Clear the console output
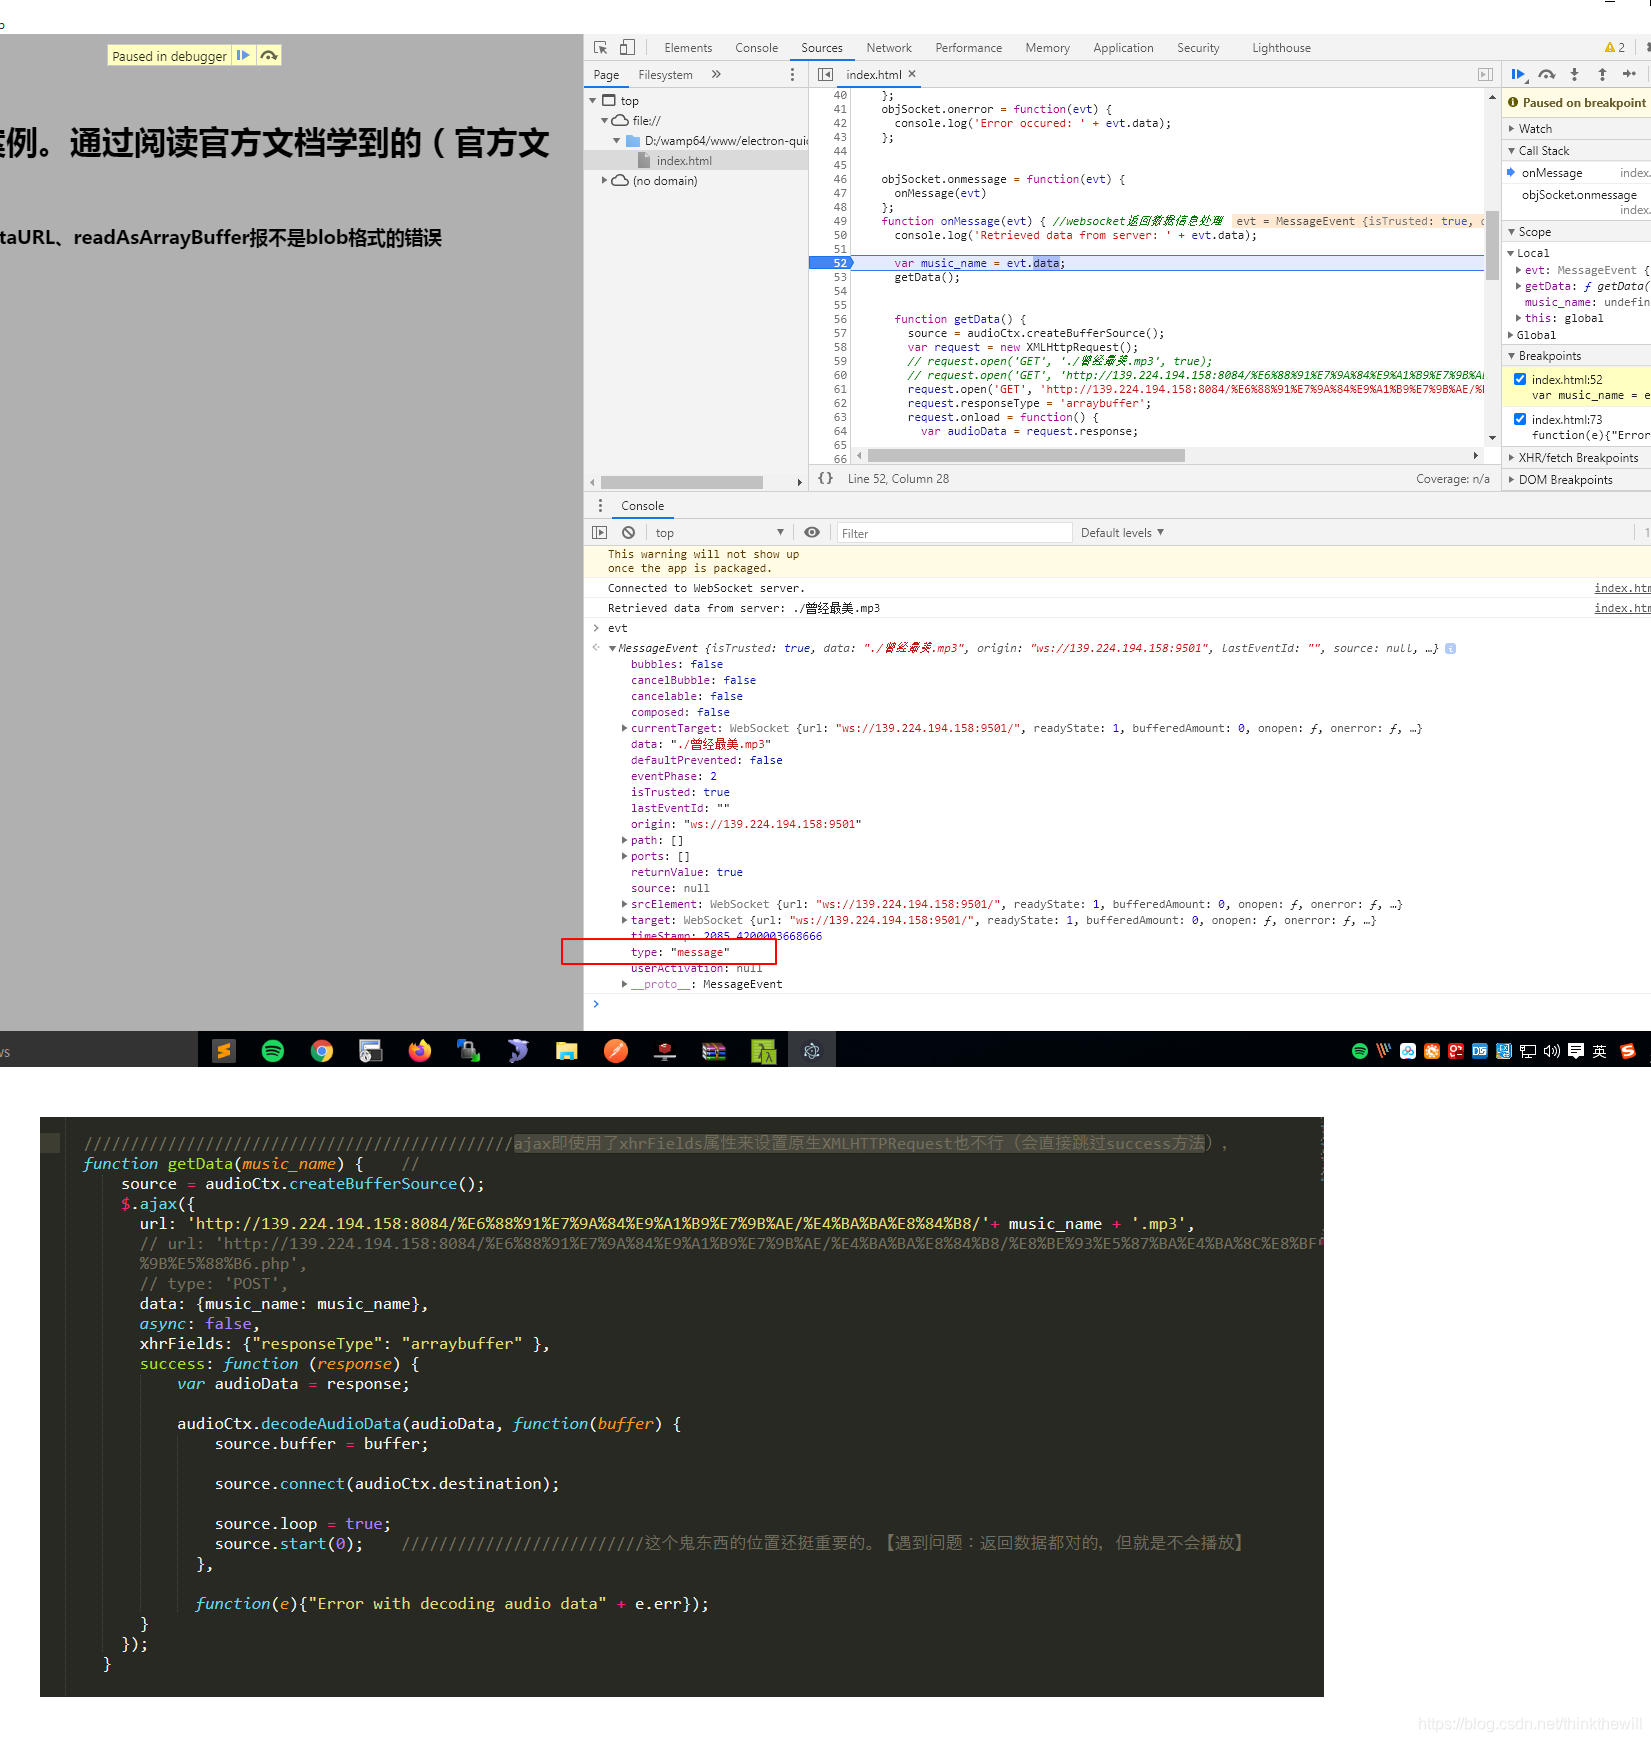This screenshot has width=1651, height=1742. click(x=628, y=532)
